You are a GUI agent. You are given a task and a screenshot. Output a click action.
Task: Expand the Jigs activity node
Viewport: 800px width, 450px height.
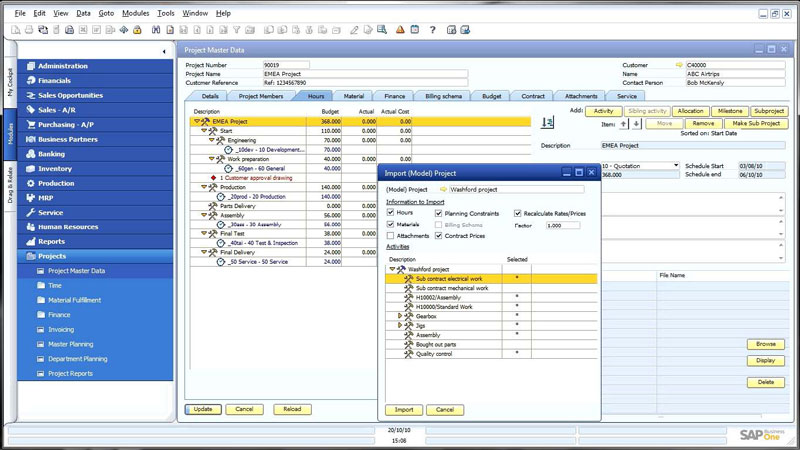400,325
